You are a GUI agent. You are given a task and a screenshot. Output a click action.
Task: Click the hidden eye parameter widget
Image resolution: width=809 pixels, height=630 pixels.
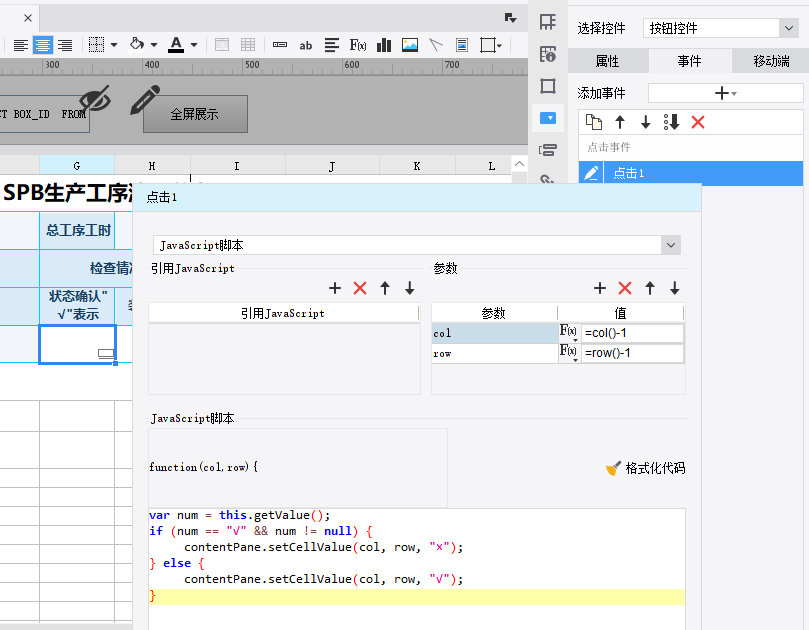point(95,99)
